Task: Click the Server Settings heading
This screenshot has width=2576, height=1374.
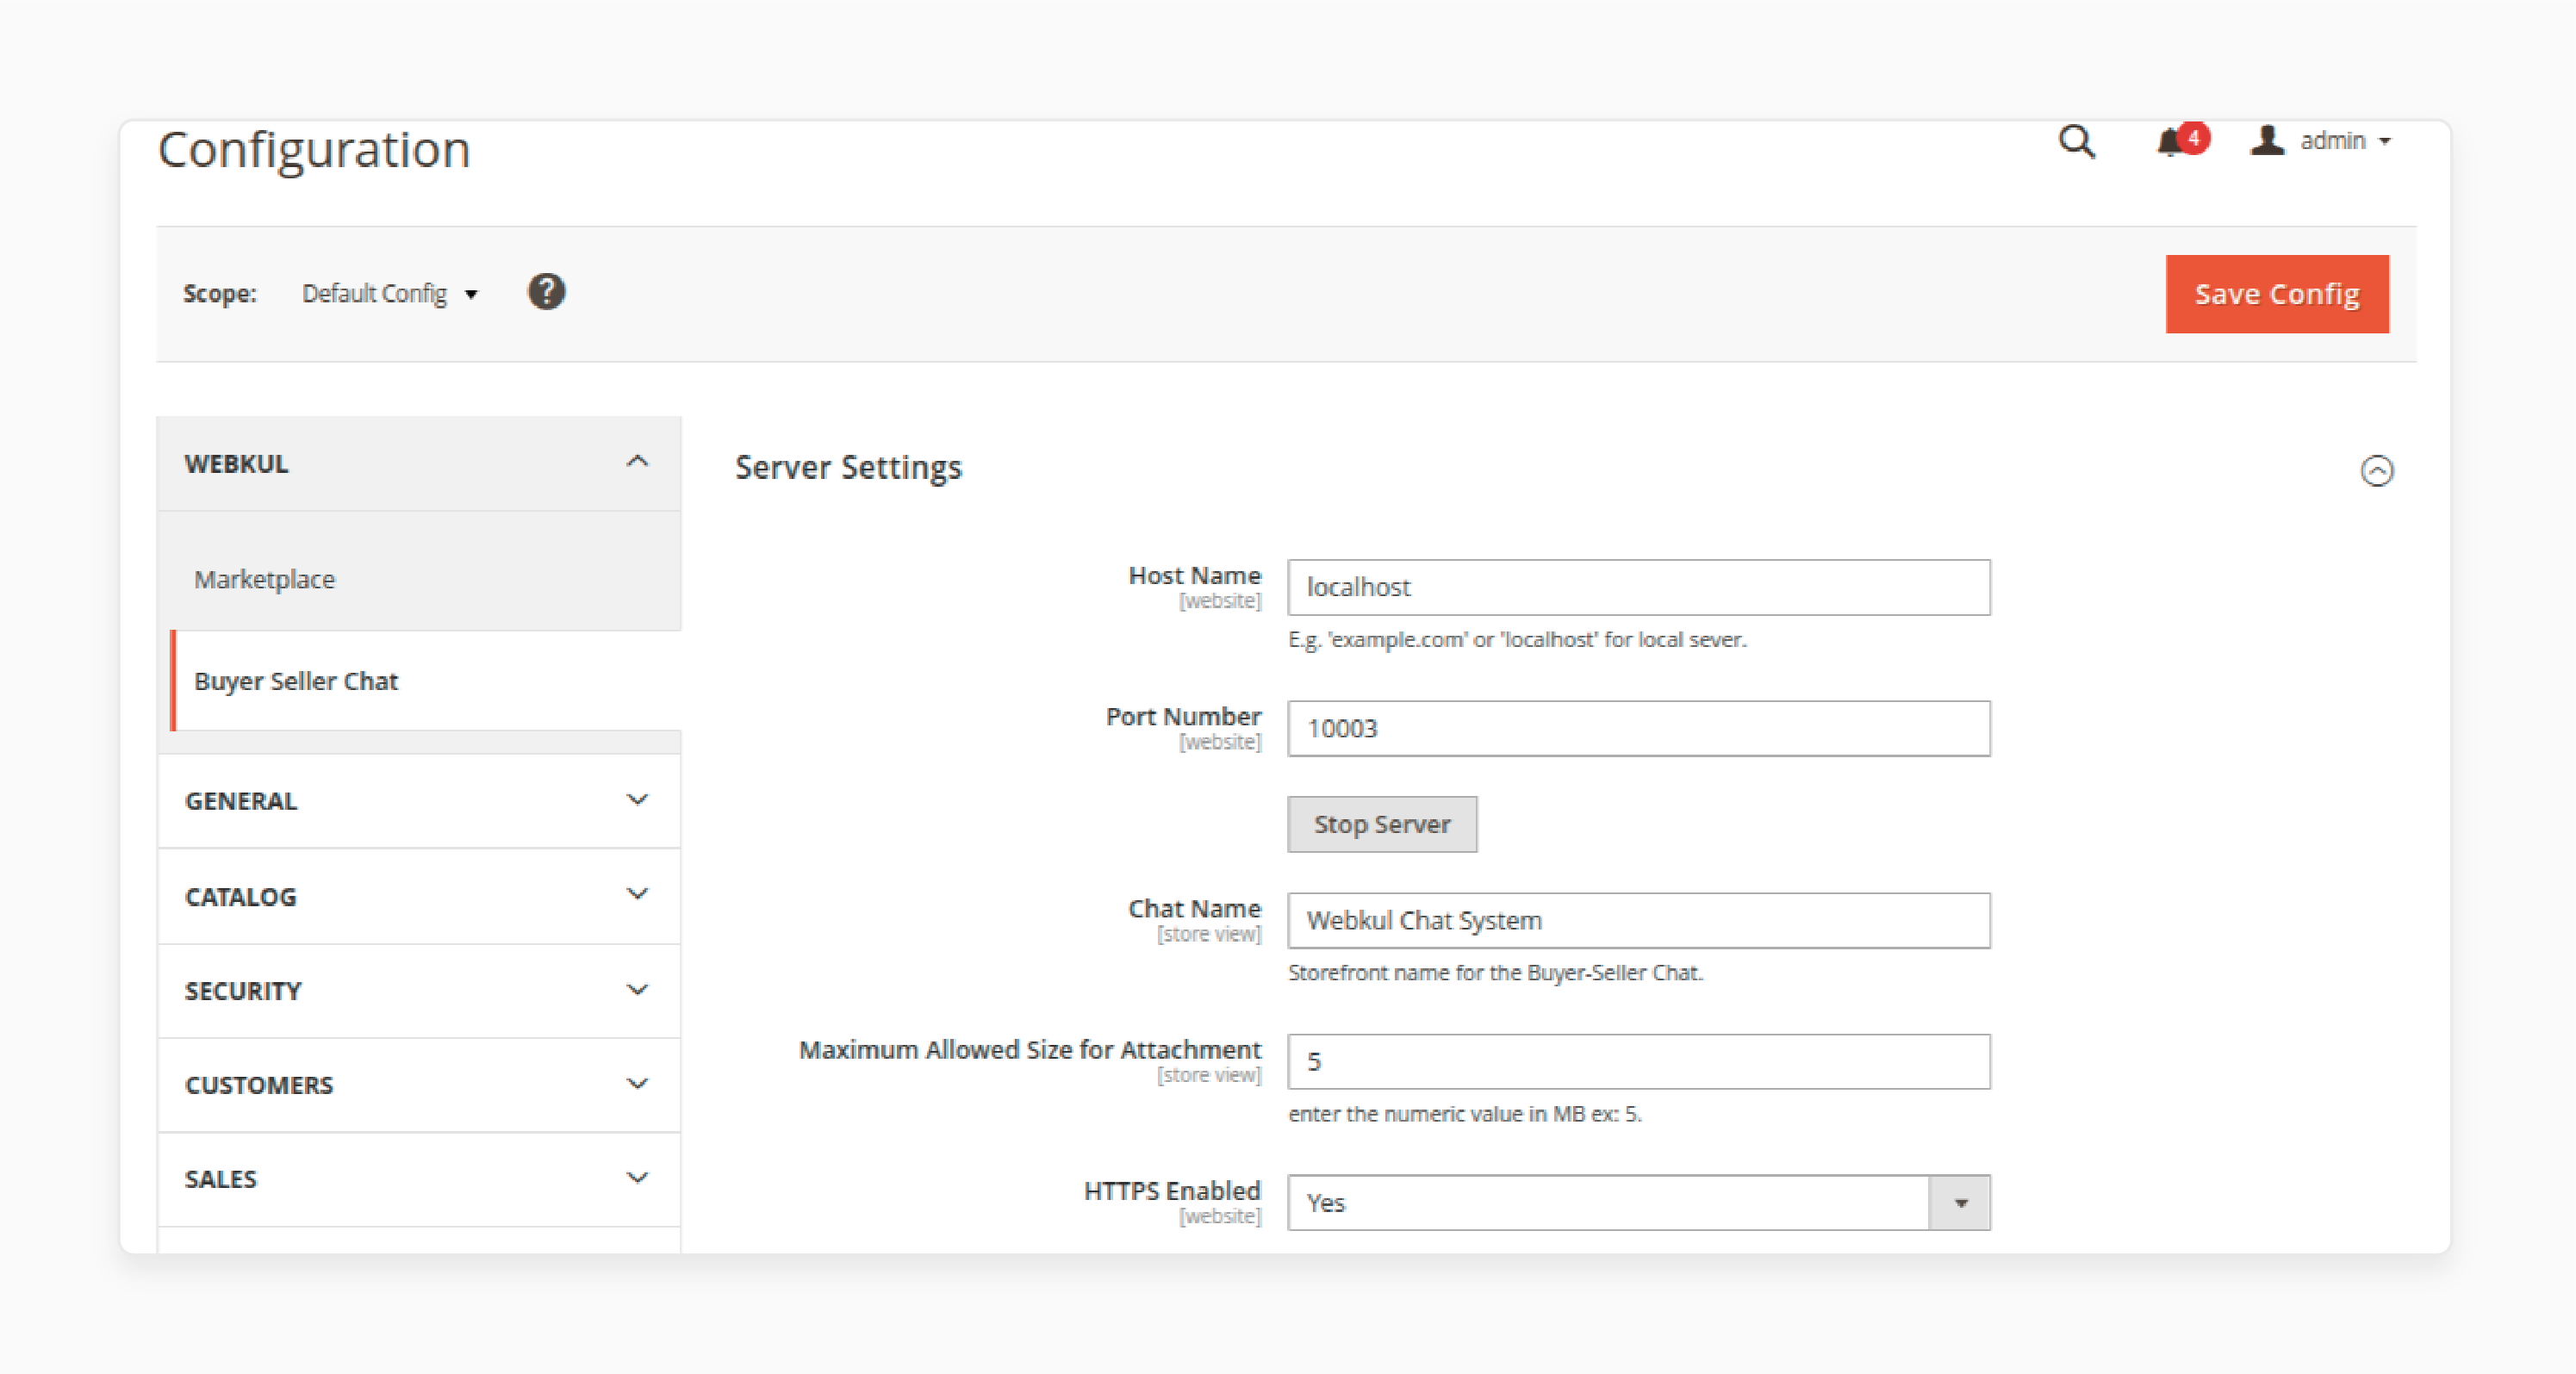Action: click(x=848, y=468)
